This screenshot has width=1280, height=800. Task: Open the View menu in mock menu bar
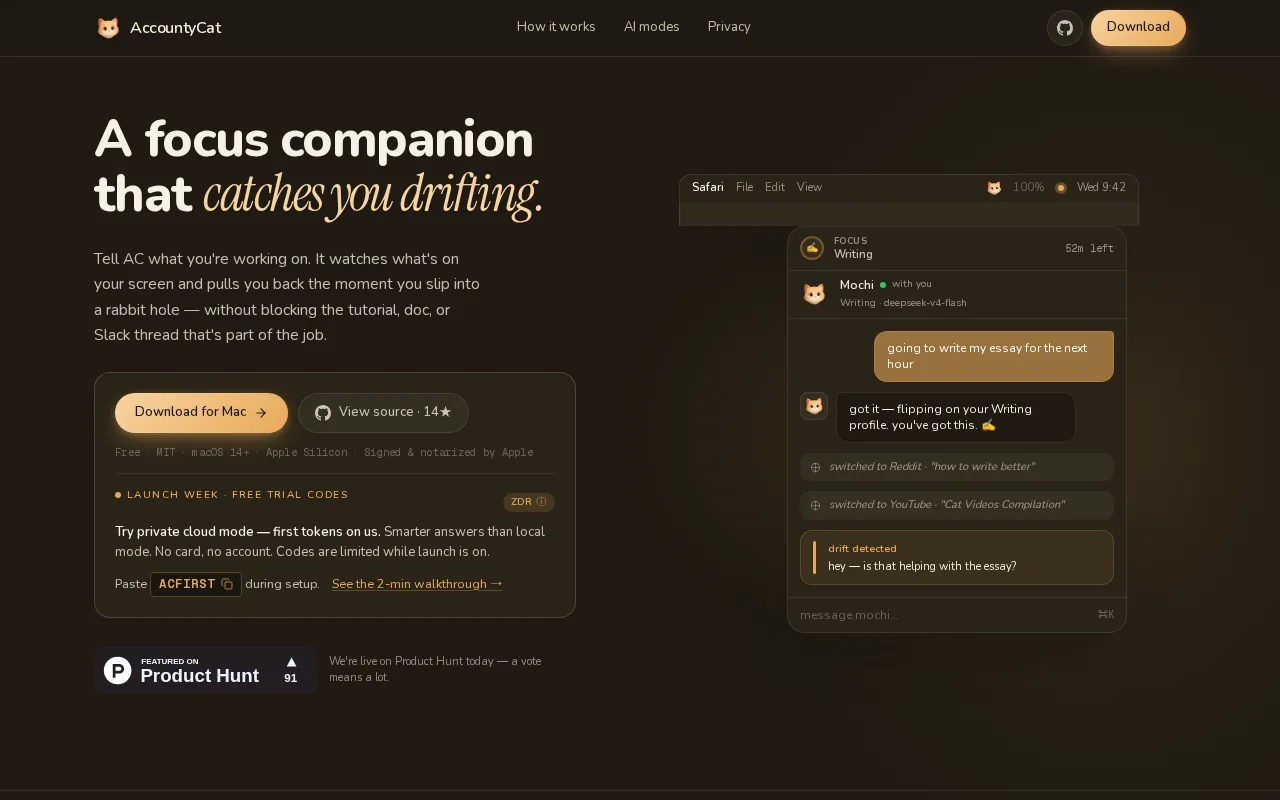(809, 187)
